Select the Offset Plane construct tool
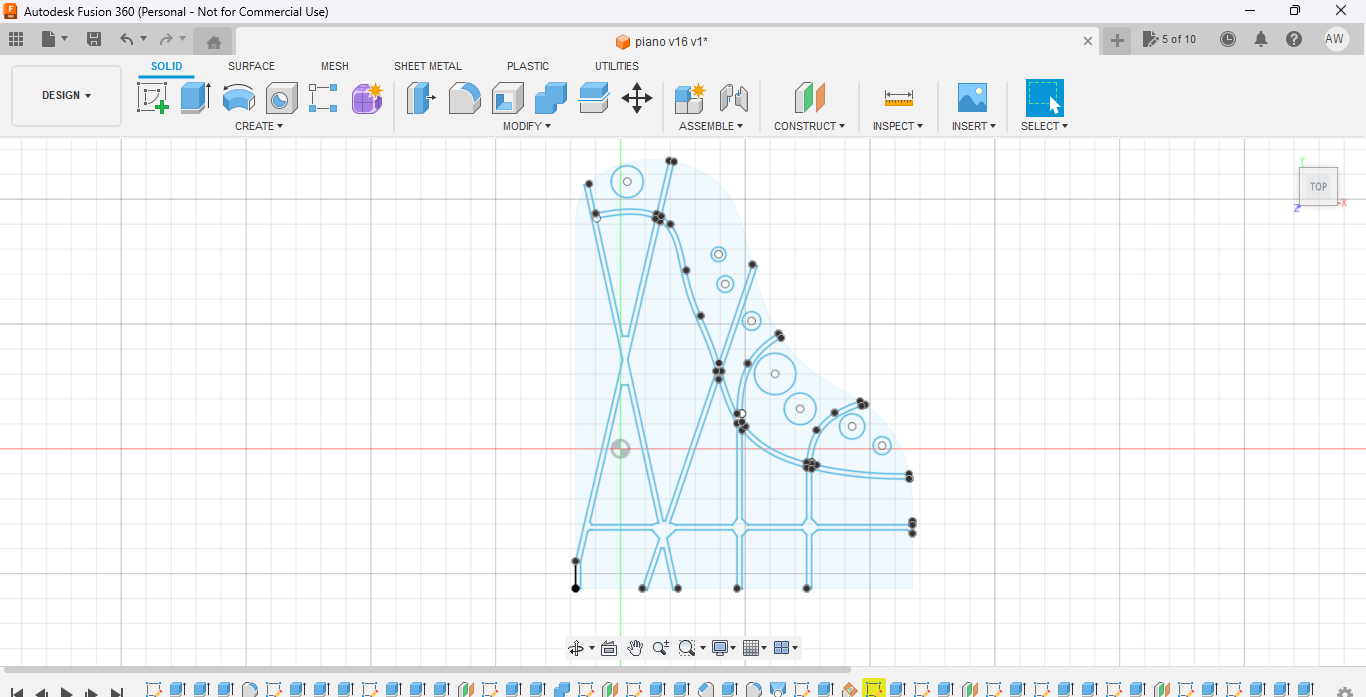1366x697 pixels. pyautogui.click(x=809, y=98)
